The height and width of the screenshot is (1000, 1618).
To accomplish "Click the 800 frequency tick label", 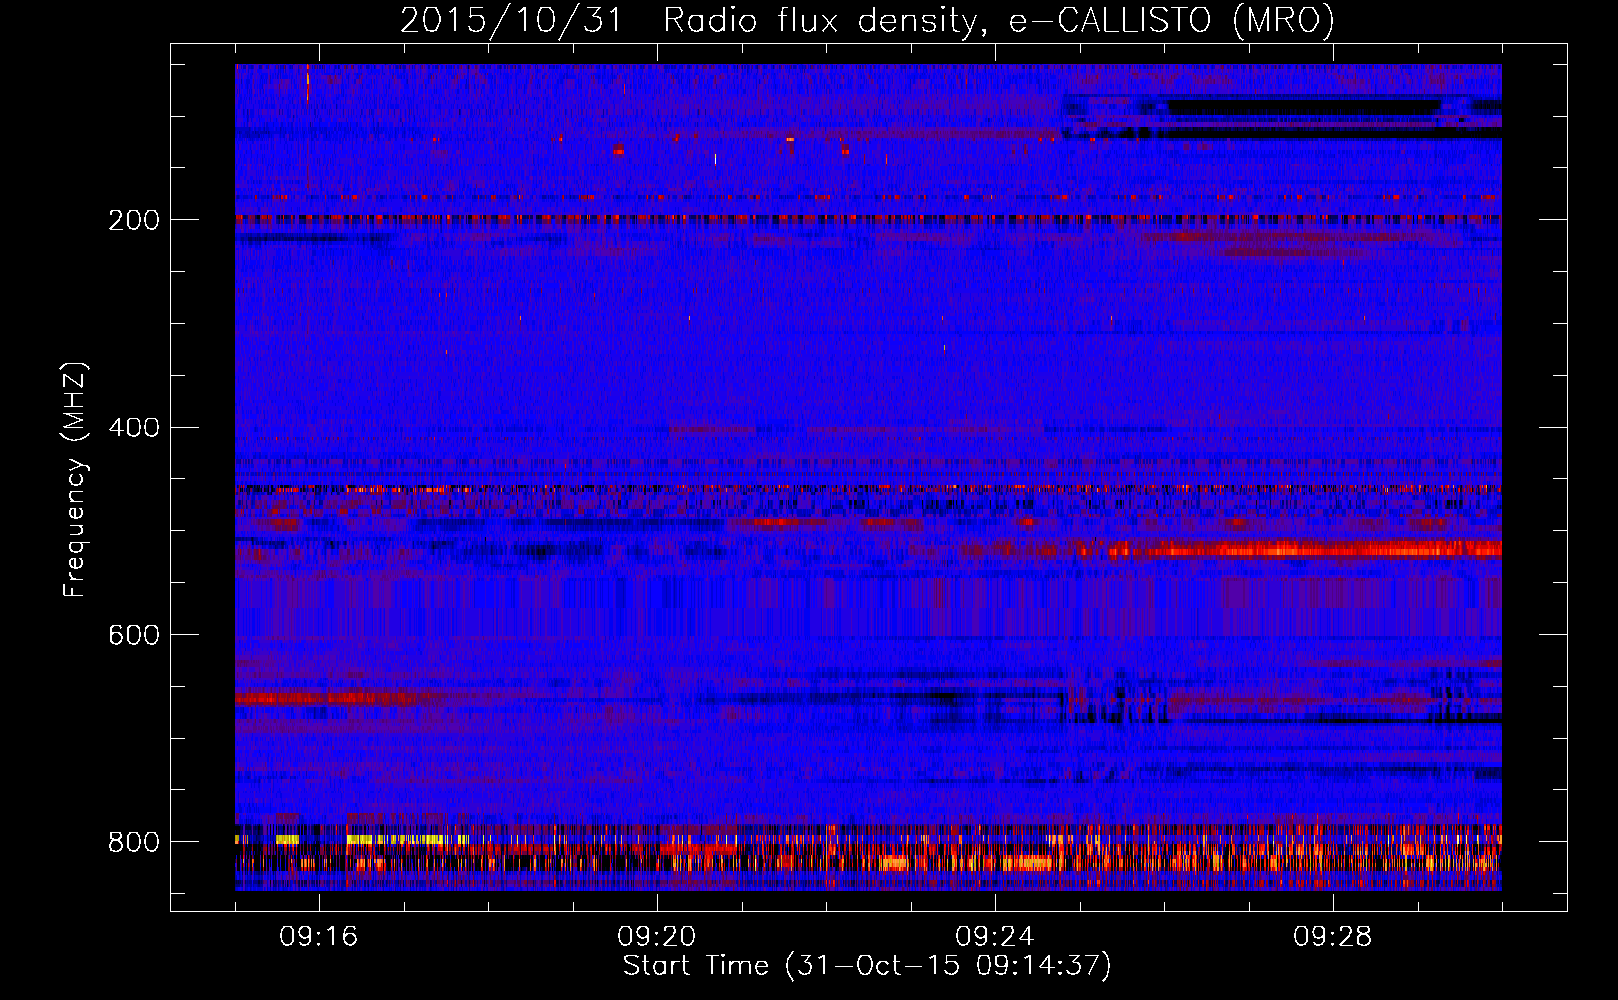I will 133,842.
